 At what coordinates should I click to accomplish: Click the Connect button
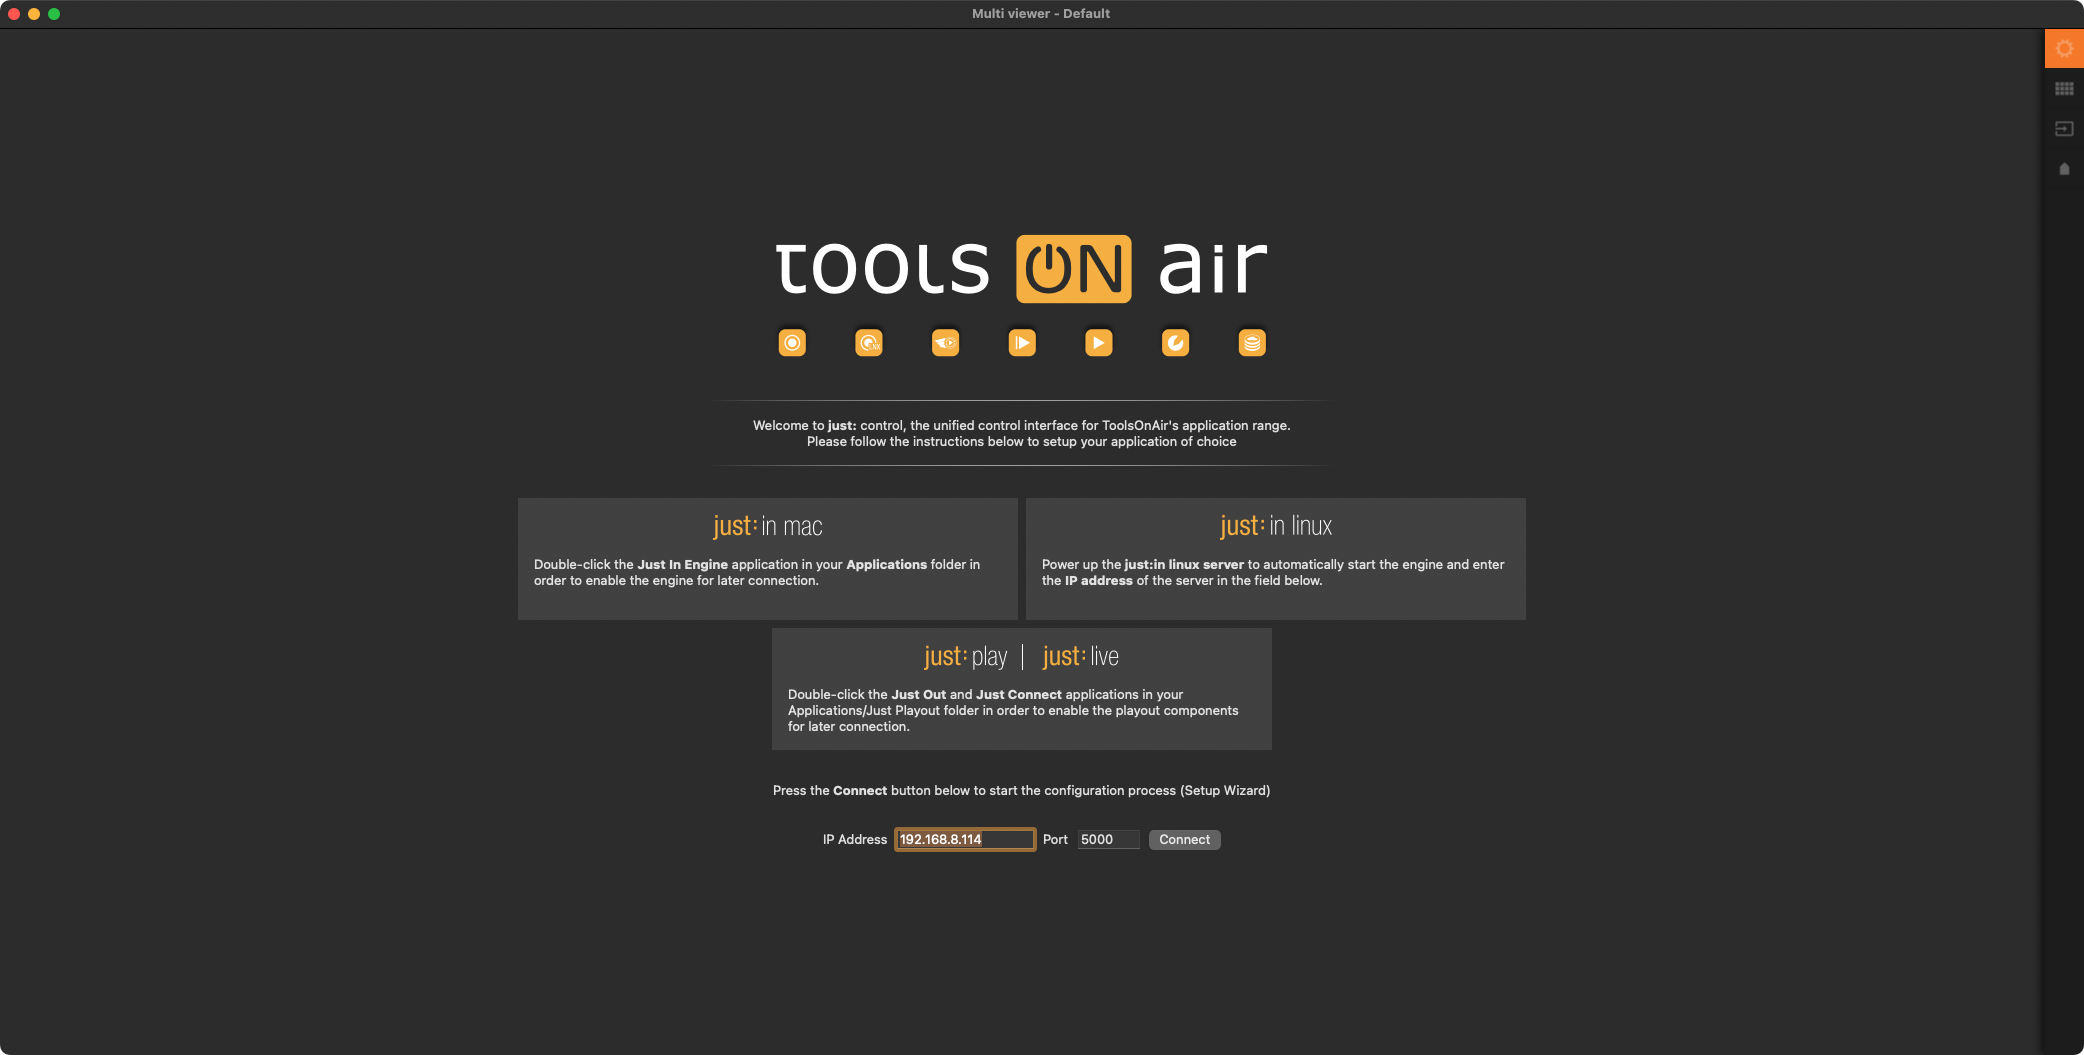[x=1184, y=840]
